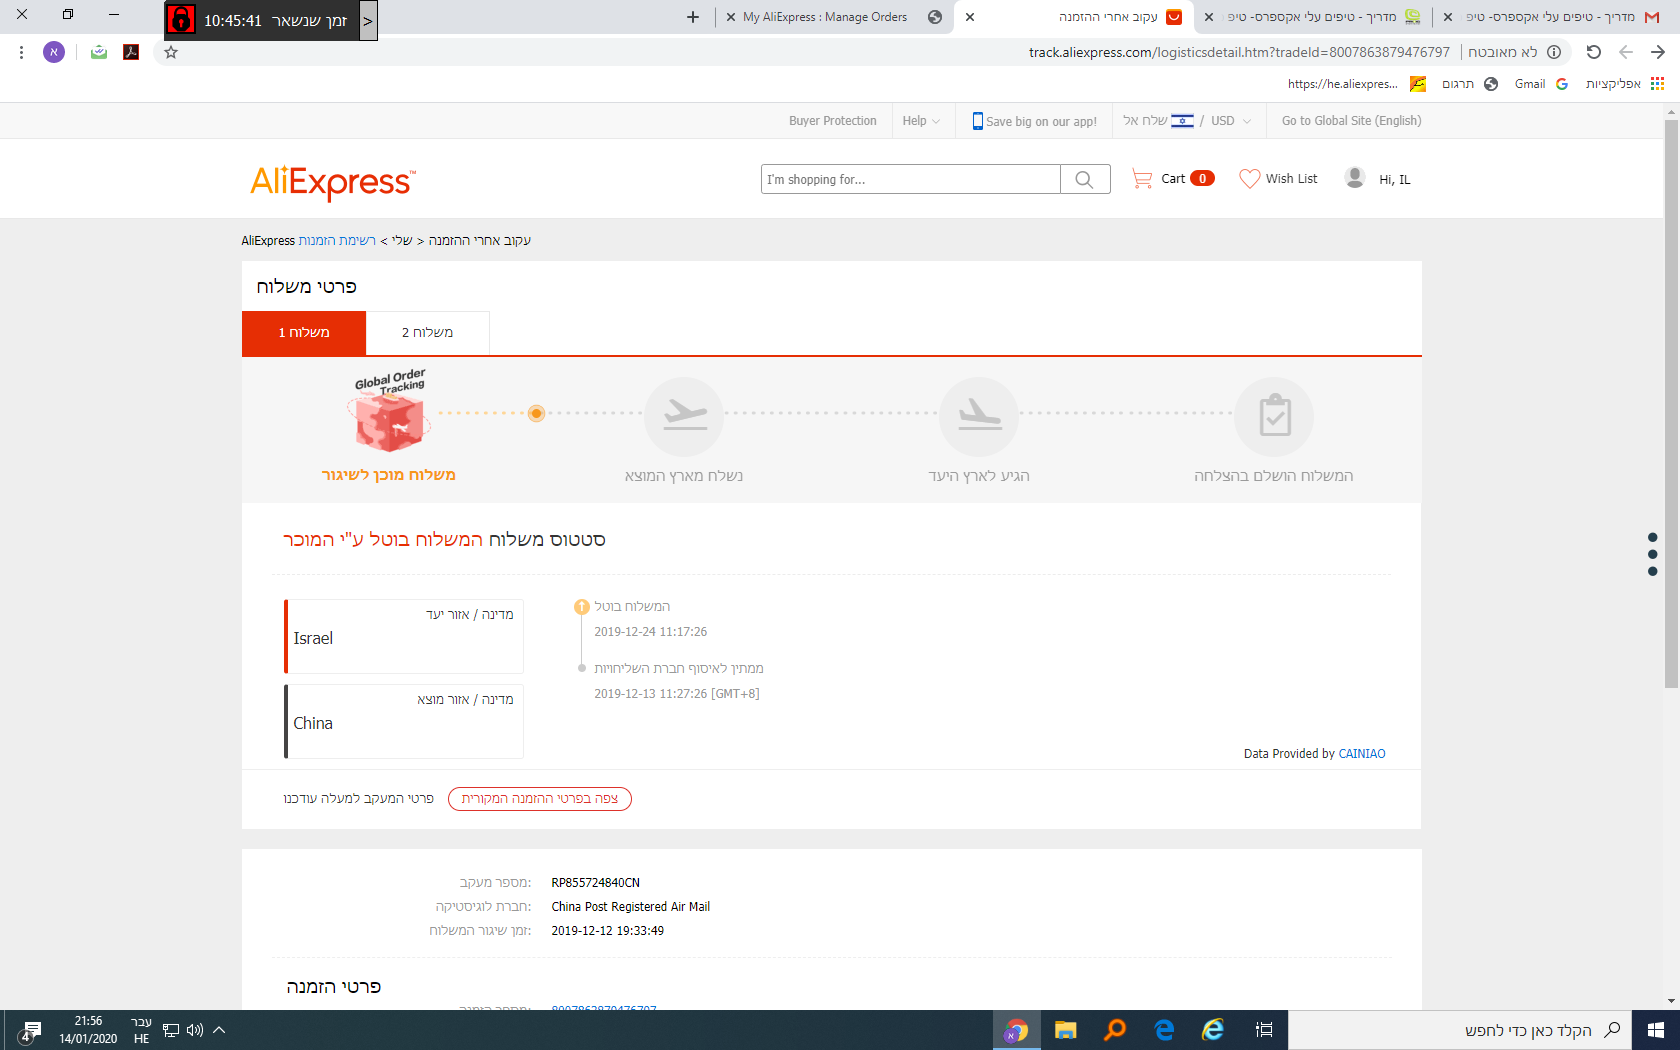This screenshot has height=1050, width=1680.
Task: Open the תרגום bookmark
Action: coord(1469,84)
